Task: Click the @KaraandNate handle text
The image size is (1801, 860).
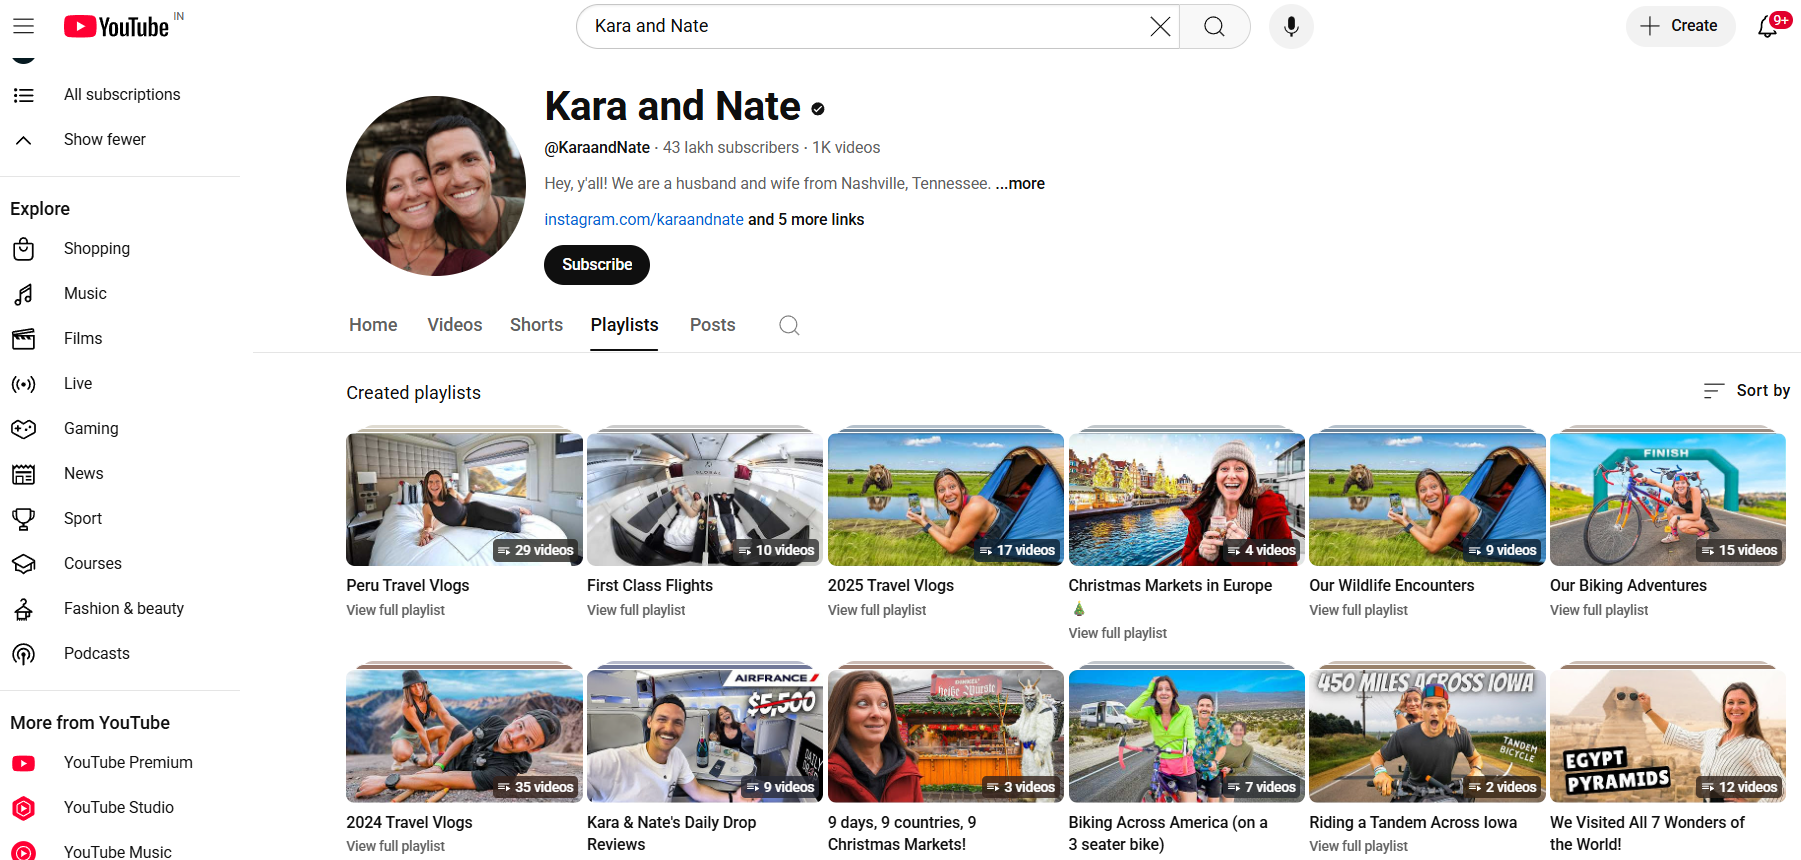Action: tap(597, 148)
